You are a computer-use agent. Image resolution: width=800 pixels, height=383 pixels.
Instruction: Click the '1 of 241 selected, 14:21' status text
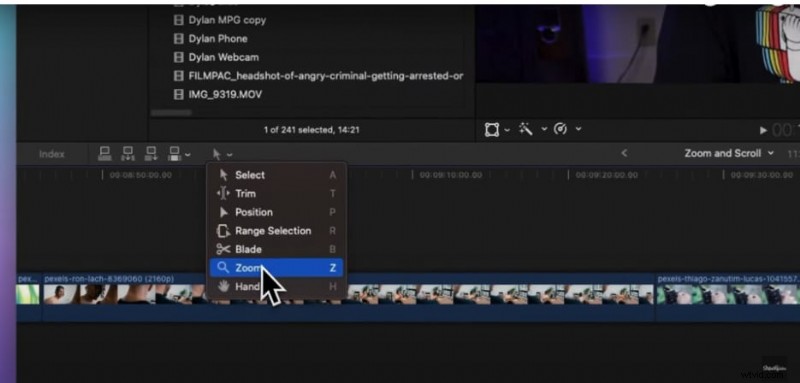311,130
